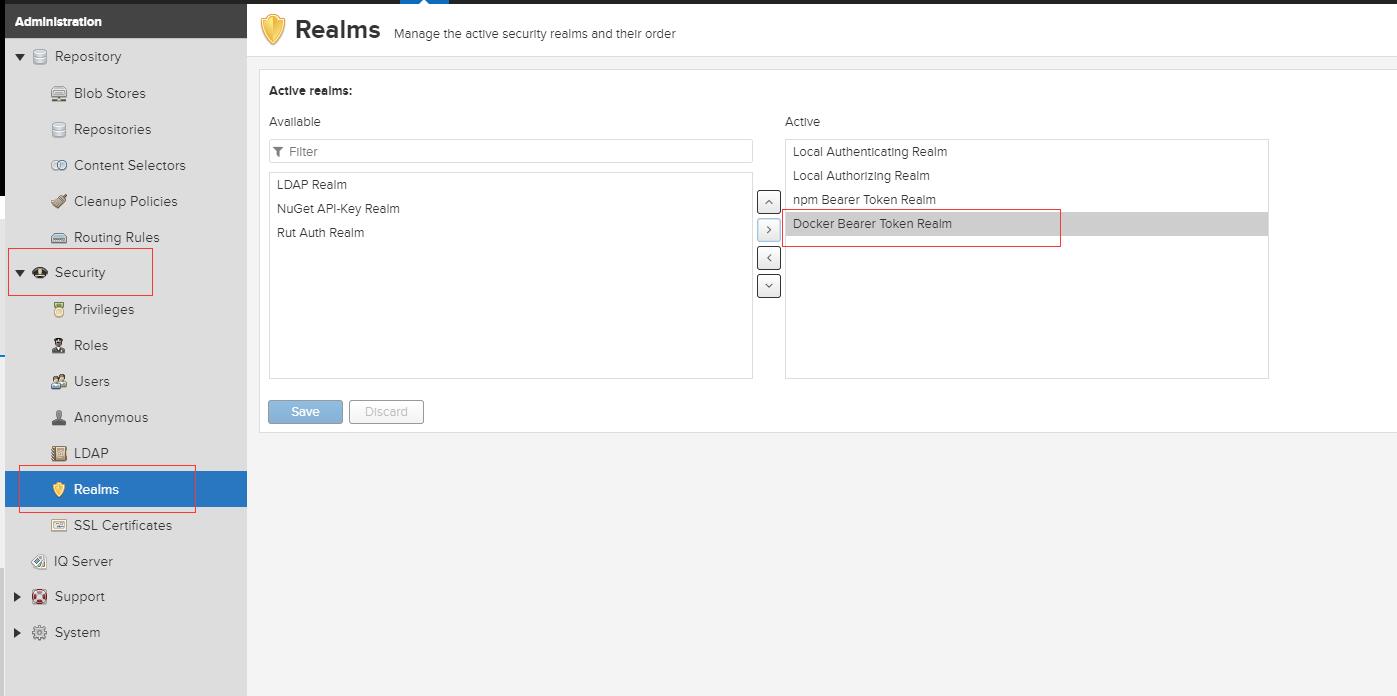The height and width of the screenshot is (696, 1397).
Task: Select NuGet API-Key Realm
Action: coord(511,209)
